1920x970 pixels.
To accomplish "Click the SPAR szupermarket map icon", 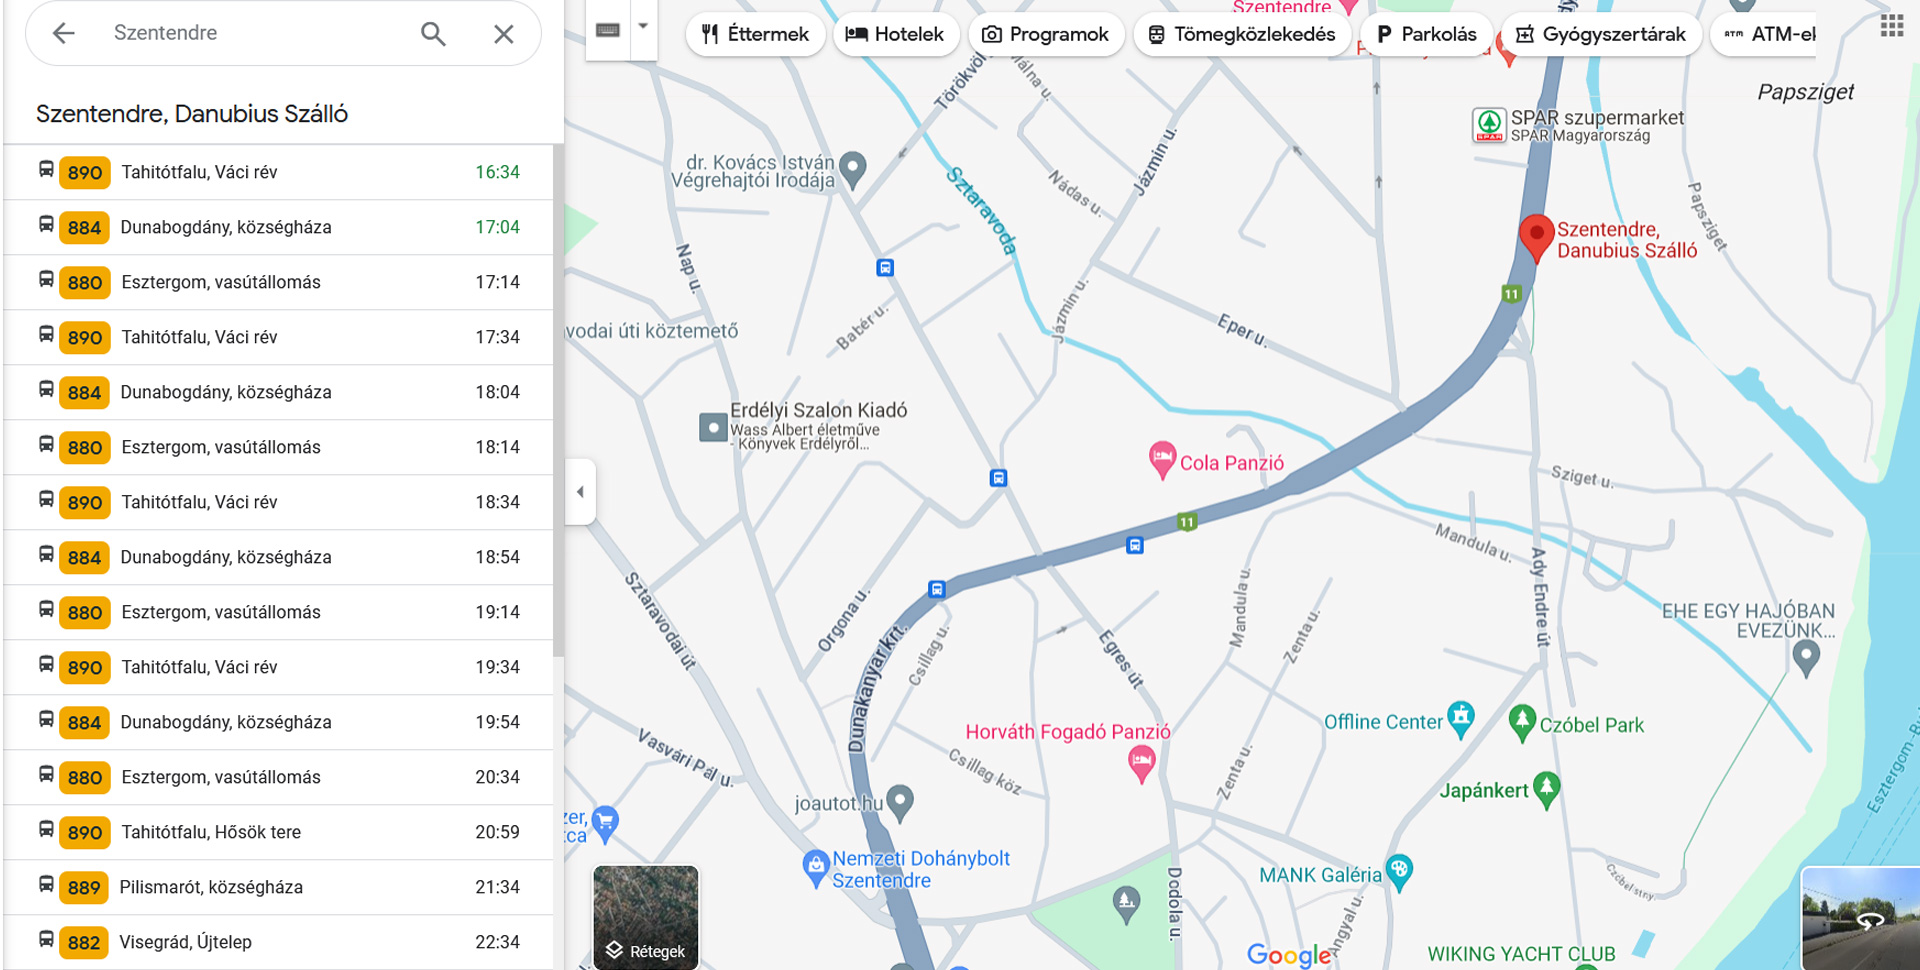I will tap(1489, 125).
